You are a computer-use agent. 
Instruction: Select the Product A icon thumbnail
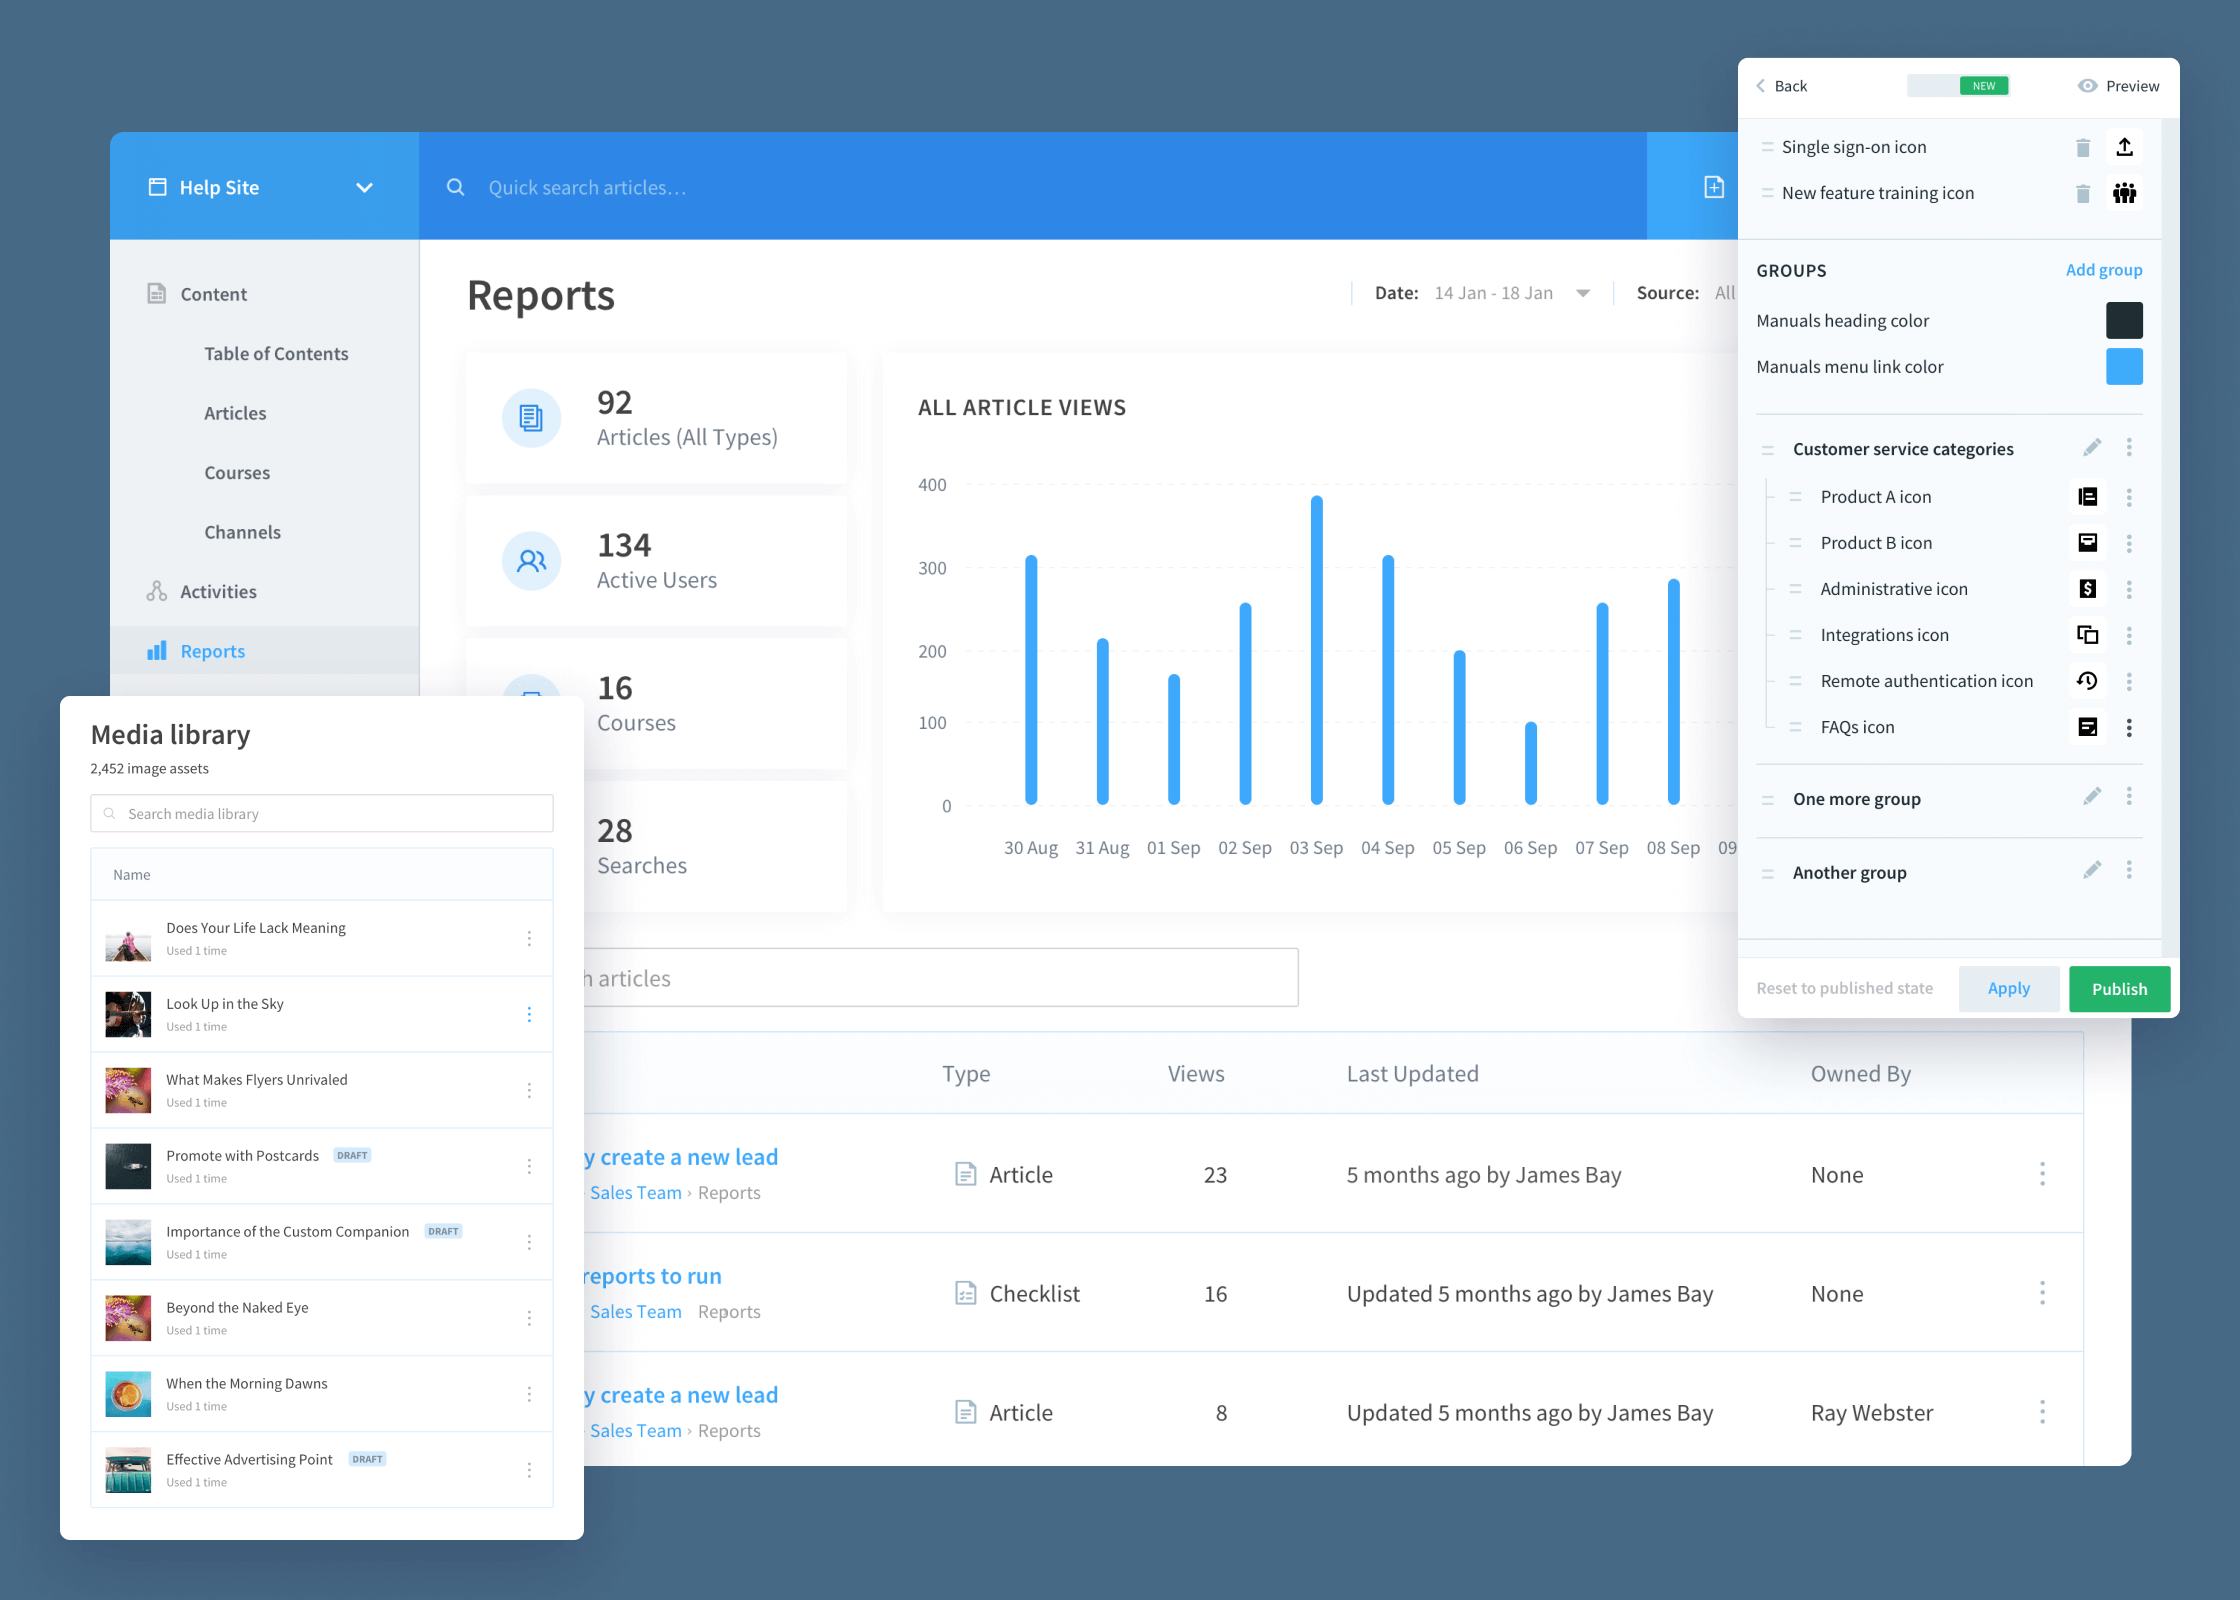2087,497
